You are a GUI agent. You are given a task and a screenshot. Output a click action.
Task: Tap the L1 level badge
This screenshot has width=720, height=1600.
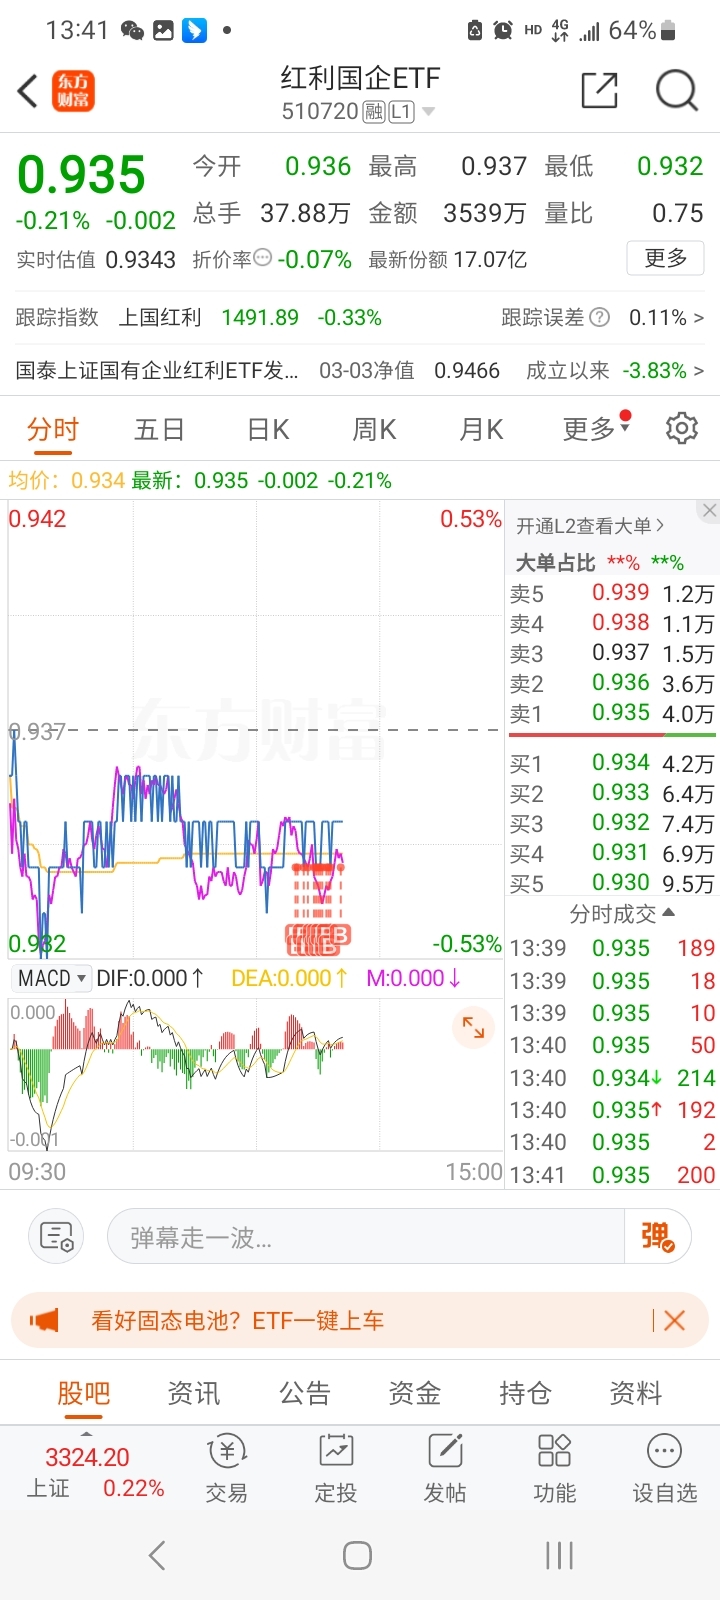coord(401,112)
